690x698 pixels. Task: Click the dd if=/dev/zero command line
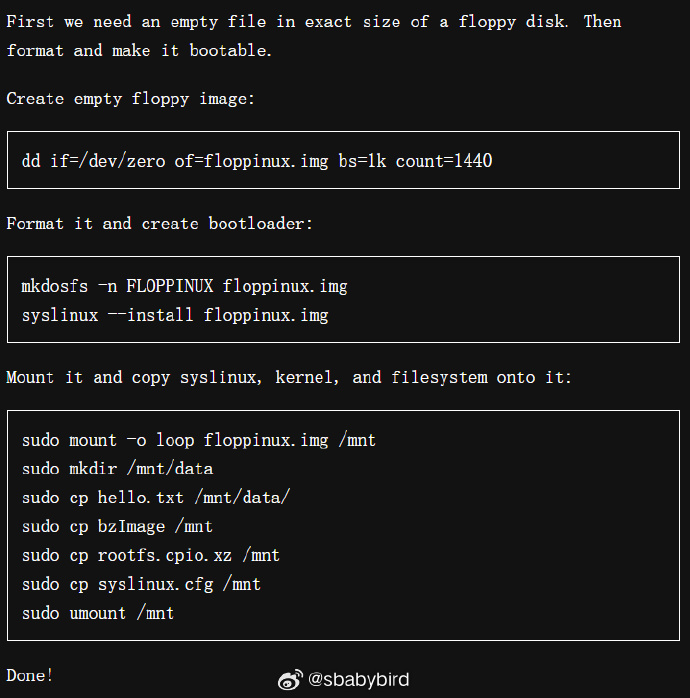[256, 160]
